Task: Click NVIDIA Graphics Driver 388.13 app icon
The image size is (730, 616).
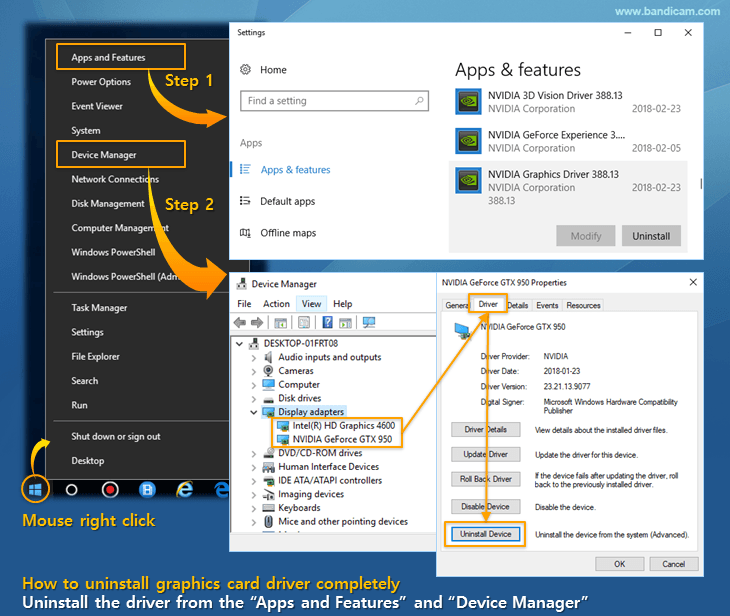Action: pos(468,180)
